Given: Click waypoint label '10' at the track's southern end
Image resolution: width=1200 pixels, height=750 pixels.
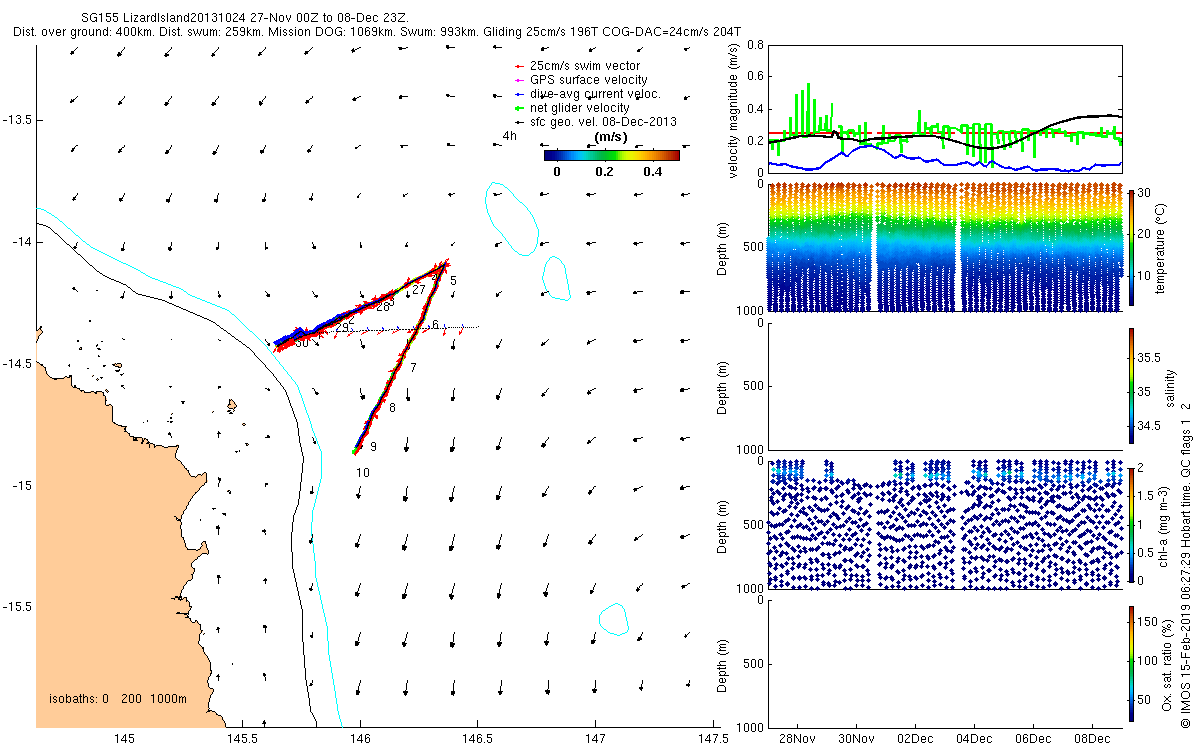Looking at the screenshot, I should pos(363,473).
